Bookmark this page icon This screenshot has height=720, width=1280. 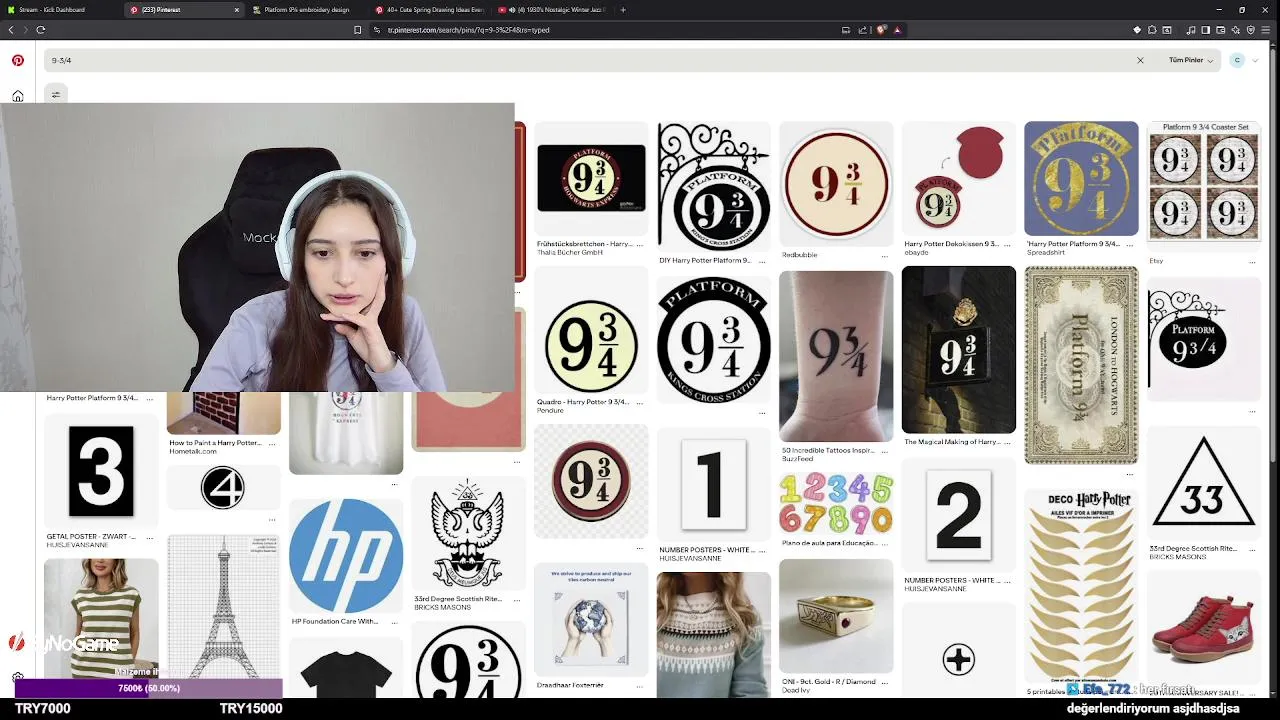click(358, 30)
